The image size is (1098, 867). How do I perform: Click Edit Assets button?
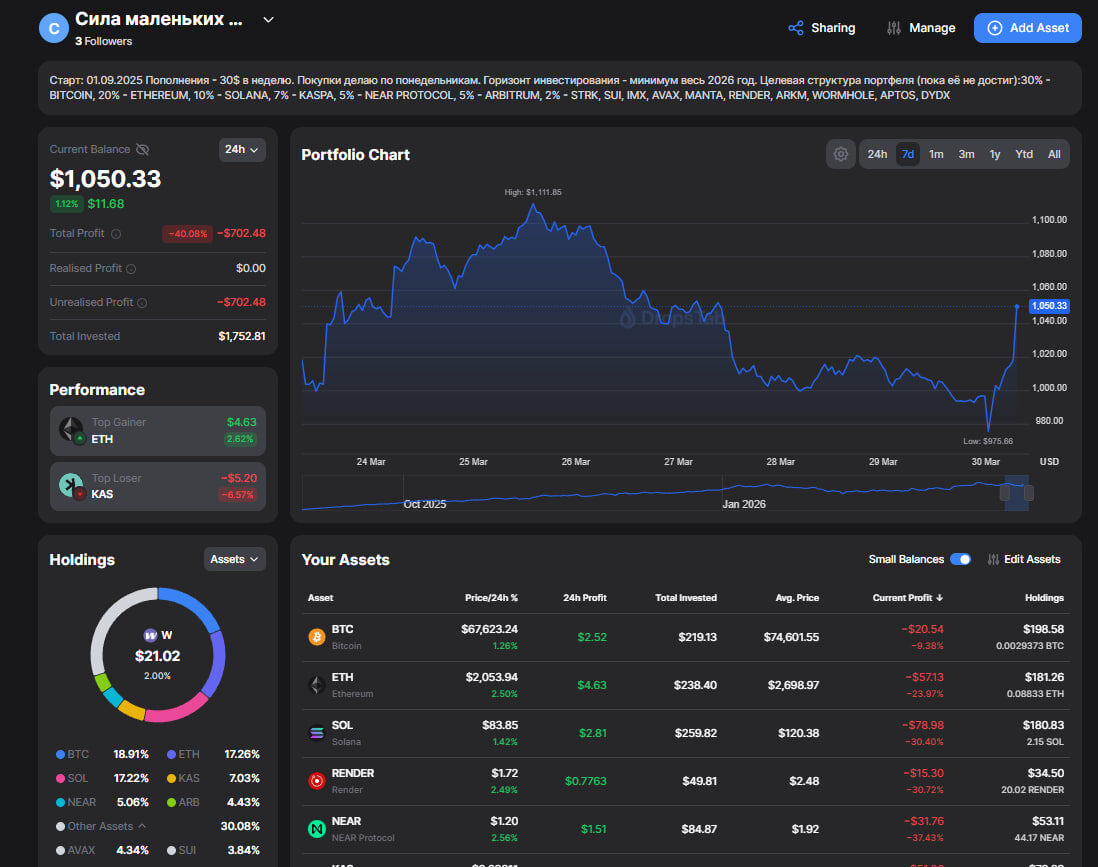point(1024,559)
